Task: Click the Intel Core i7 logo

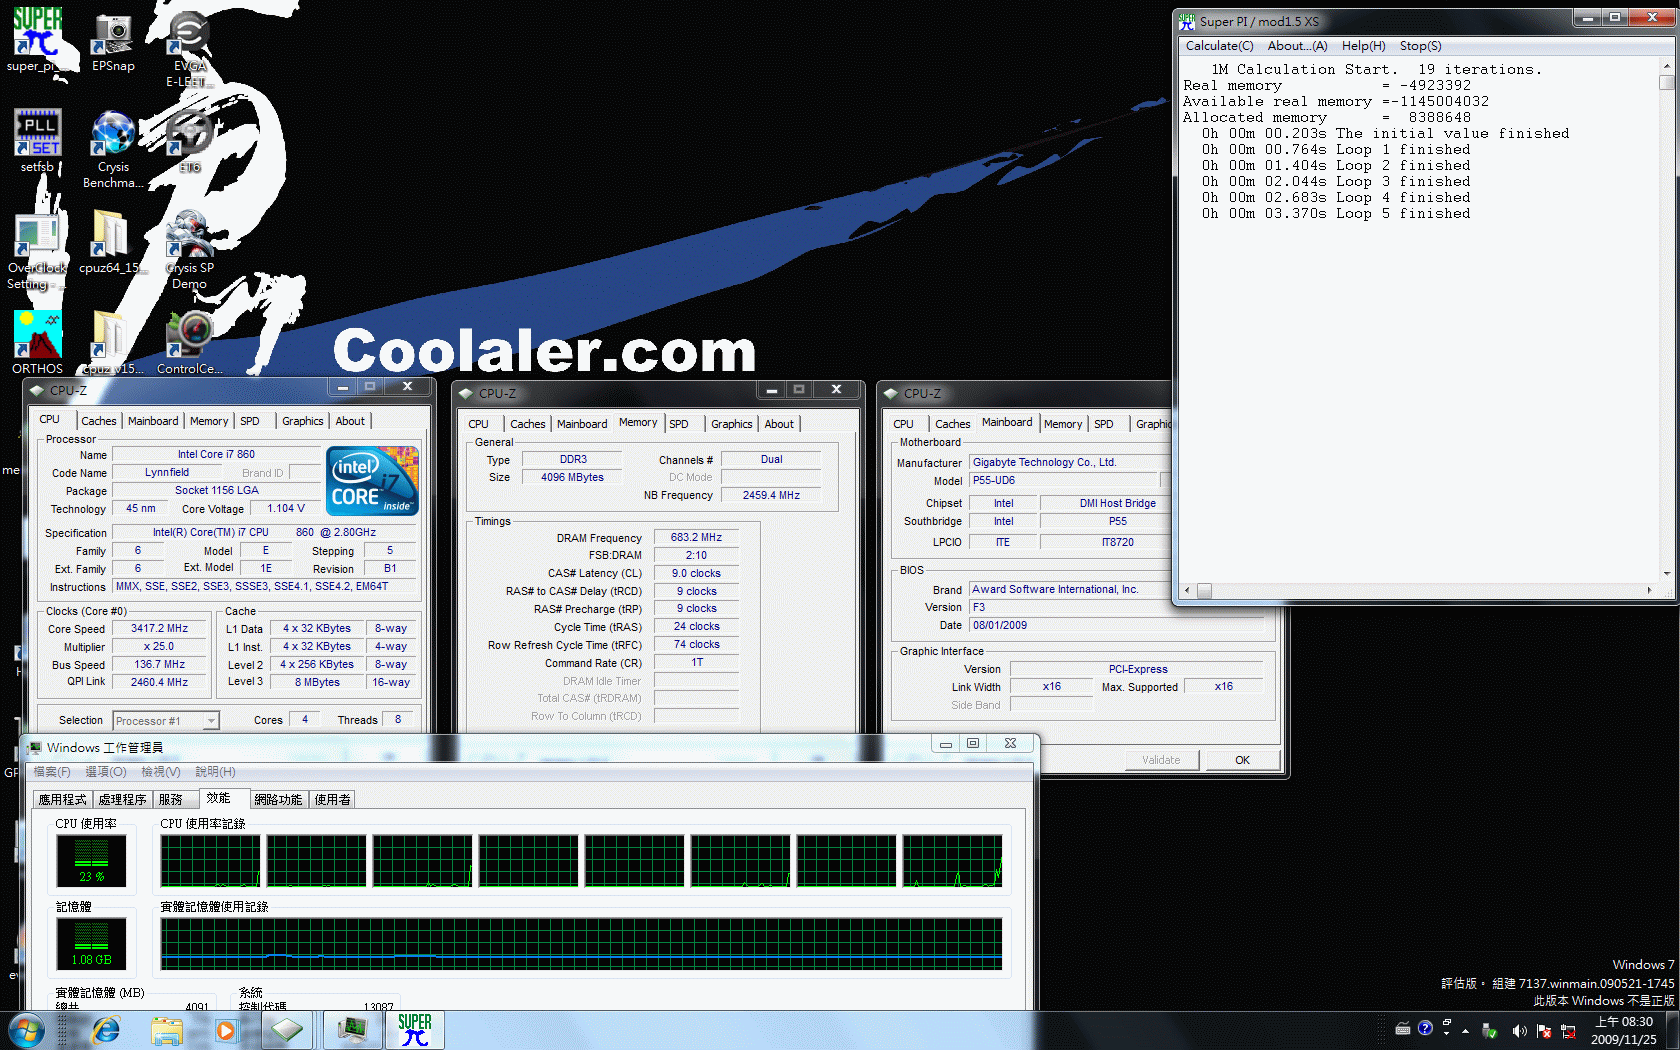Action: click(x=372, y=481)
